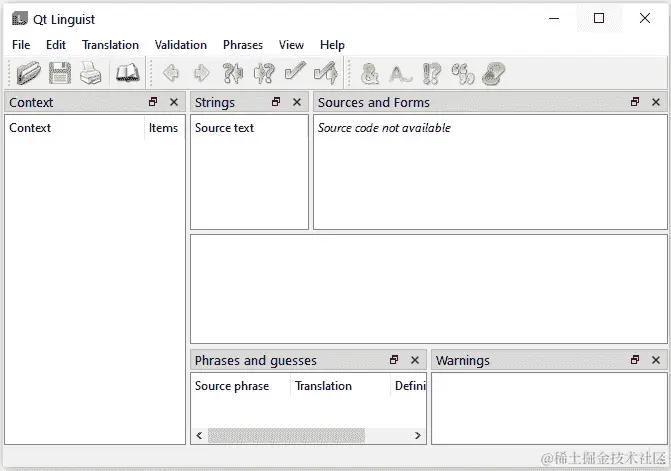671x471 pixels.
Task: Sort by Items column header
Action: [x=164, y=127]
